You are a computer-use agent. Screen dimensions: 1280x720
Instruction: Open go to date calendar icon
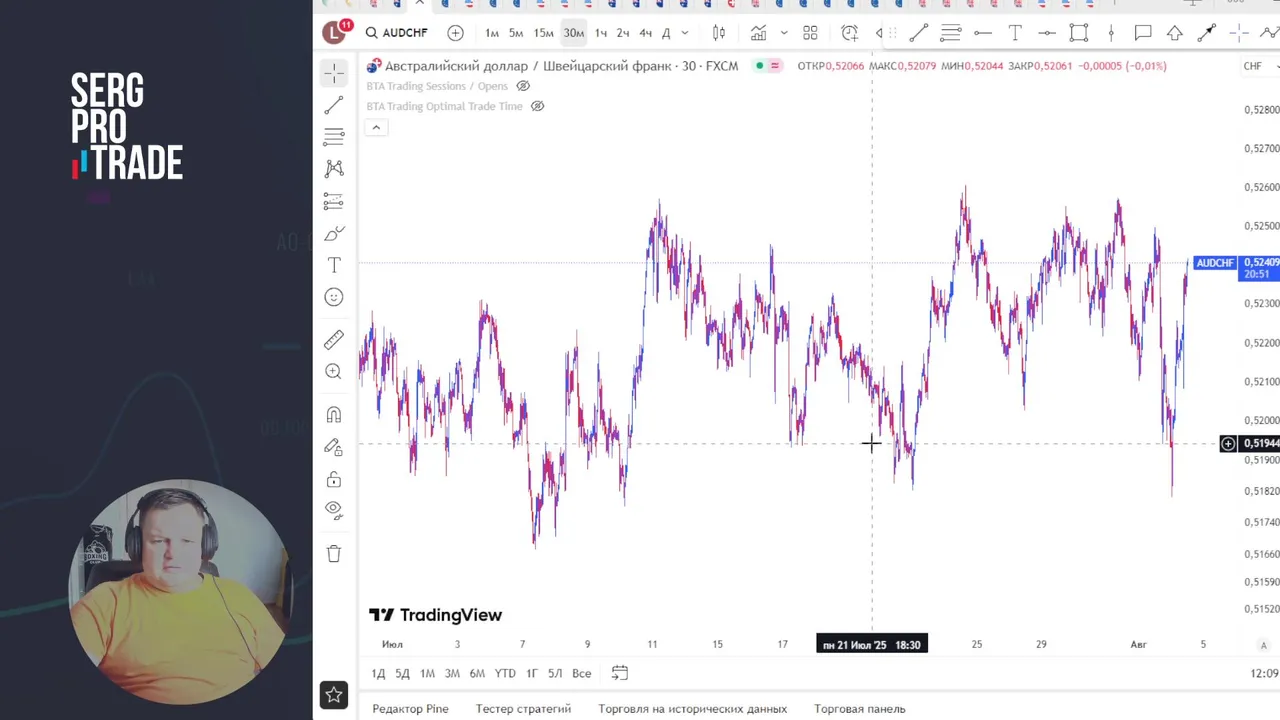(x=620, y=673)
